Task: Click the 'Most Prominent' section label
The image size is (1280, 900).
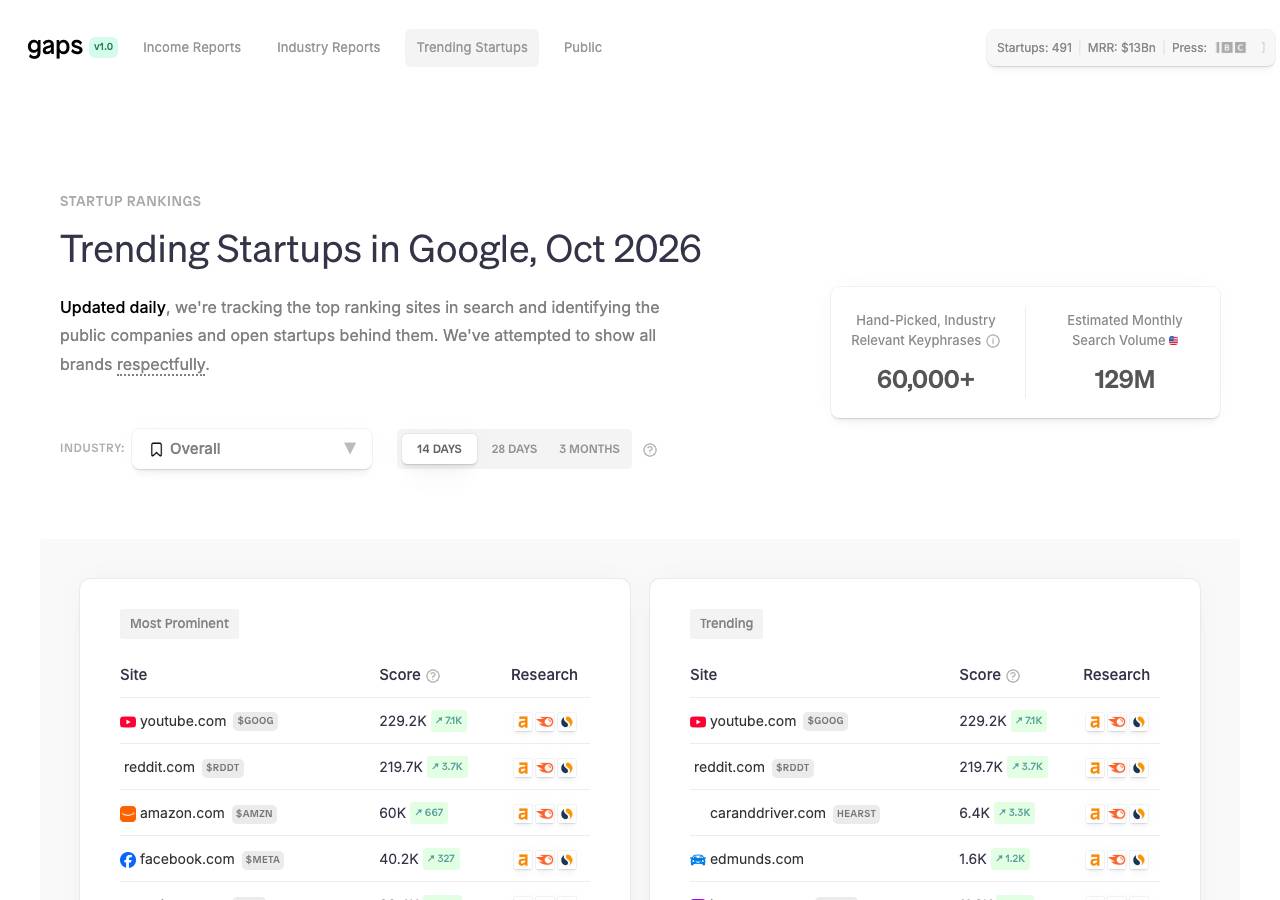Action: [180, 623]
